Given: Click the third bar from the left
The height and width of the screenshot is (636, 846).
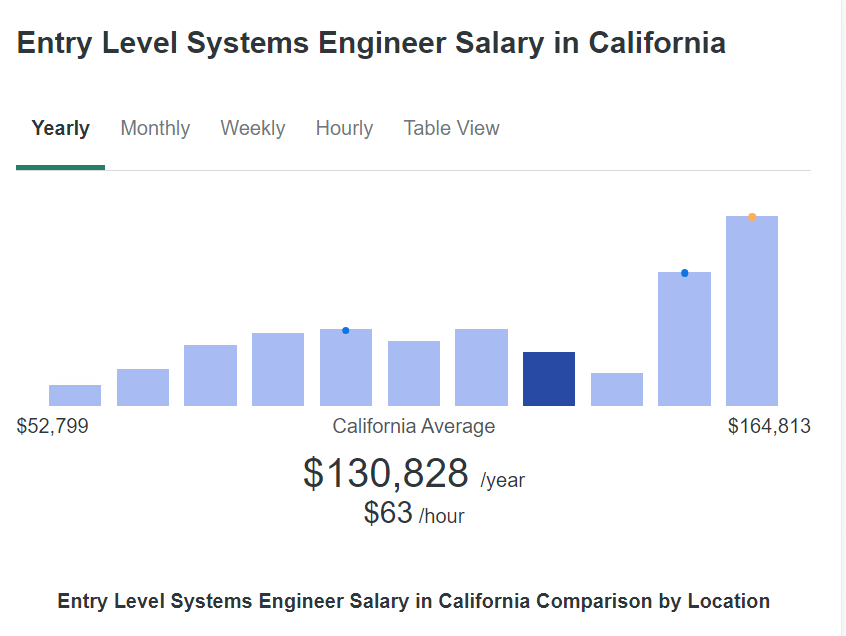Looking at the screenshot, I should pyautogui.click(x=210, y=375).
